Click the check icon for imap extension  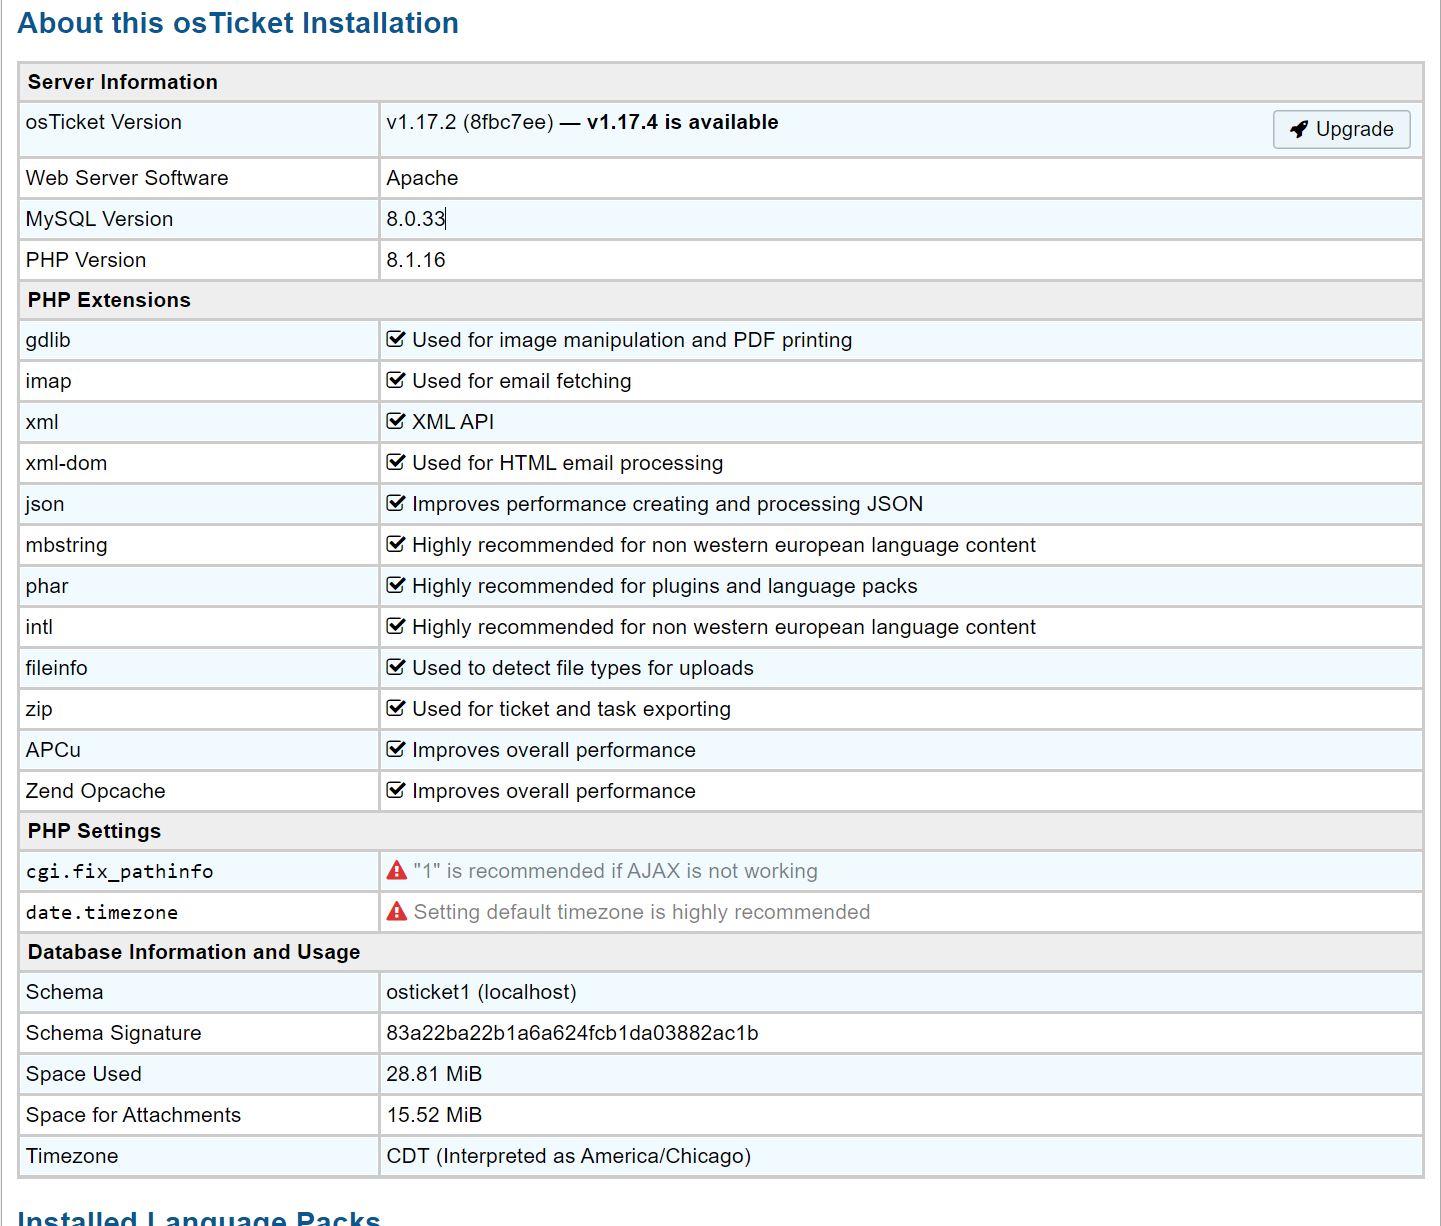(396, 381)
